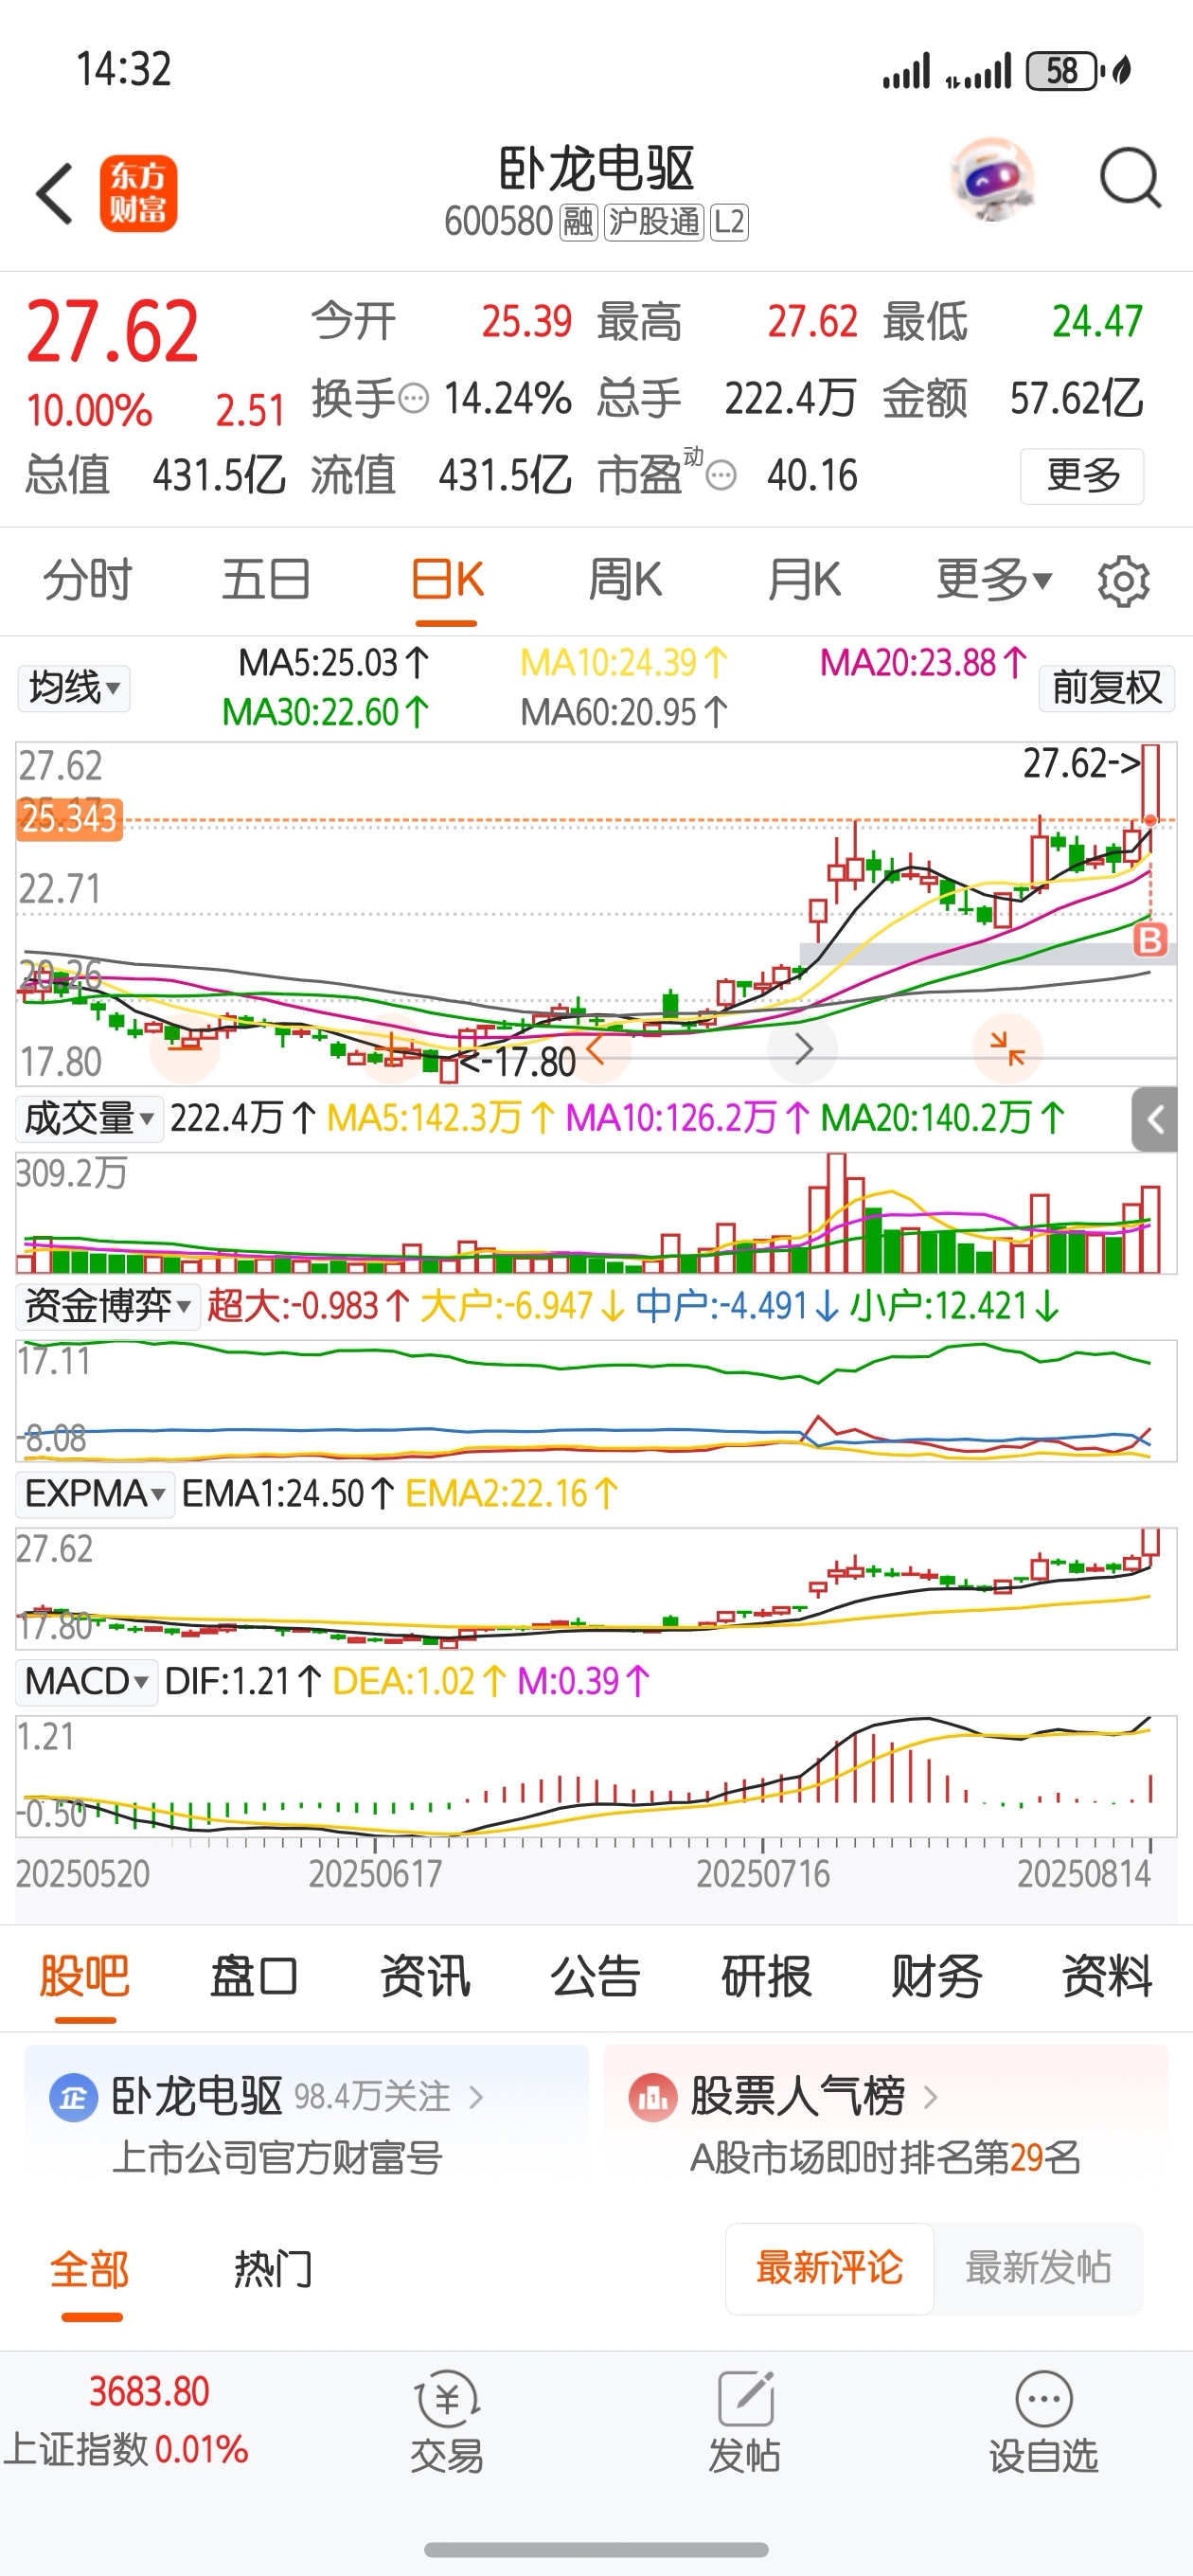This screenshot has height=2576, width=1193.
Task: Tap the P/E ratio info icon
Action: 721,476
